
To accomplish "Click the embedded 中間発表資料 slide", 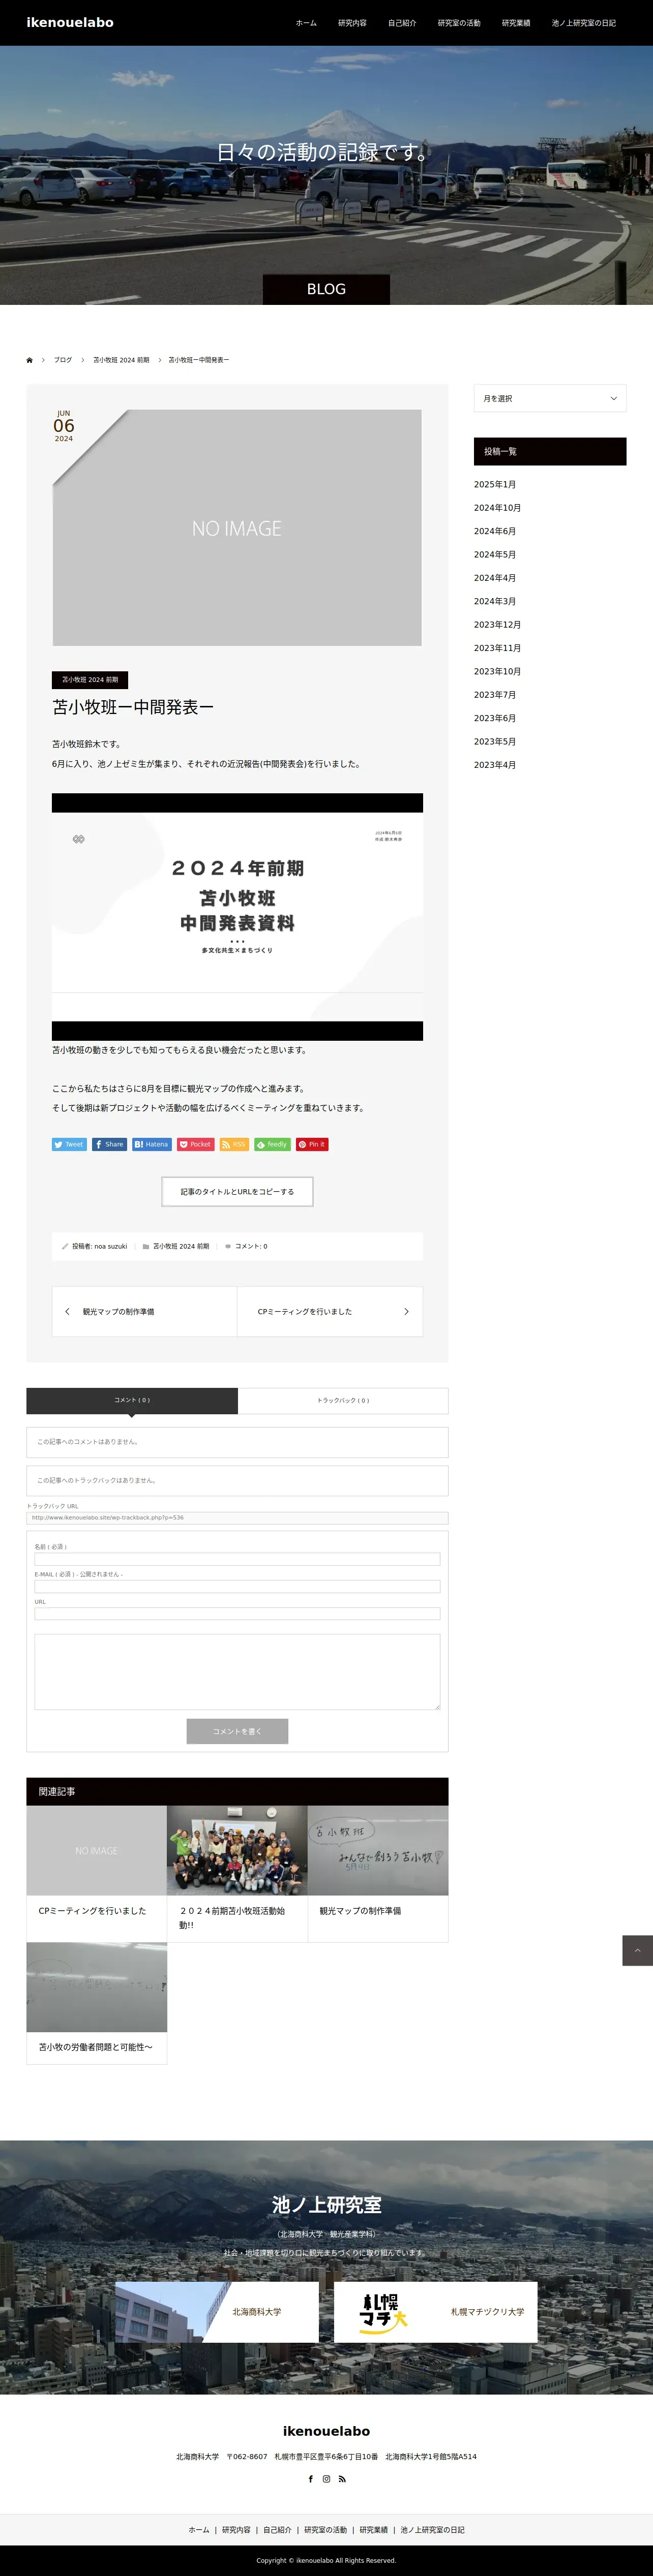I will click(x=237, y=916).
